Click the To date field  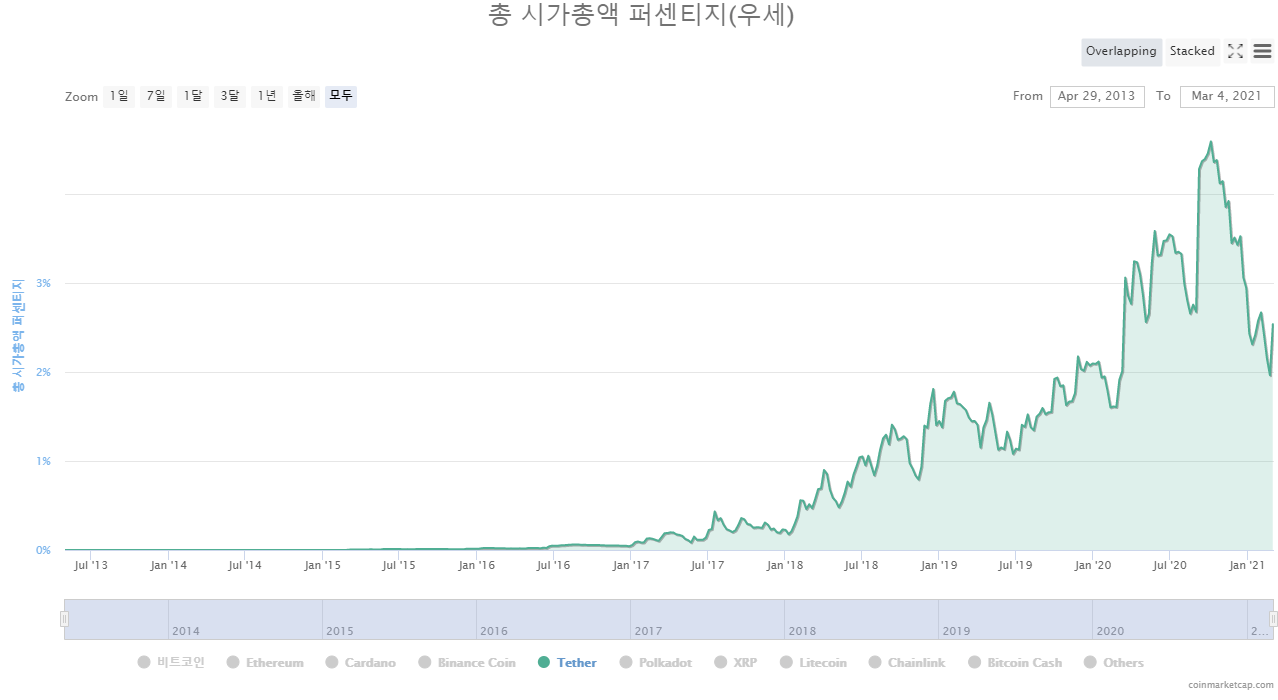point(1227,96)
